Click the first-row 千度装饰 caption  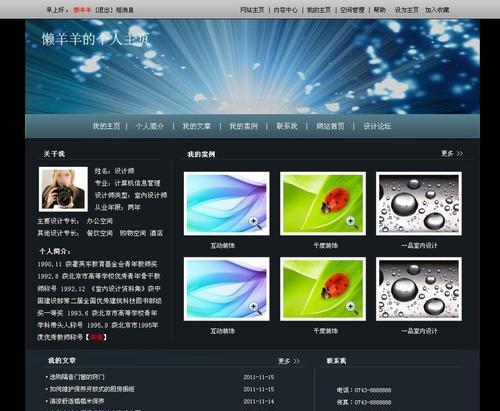tap(326, 246)
